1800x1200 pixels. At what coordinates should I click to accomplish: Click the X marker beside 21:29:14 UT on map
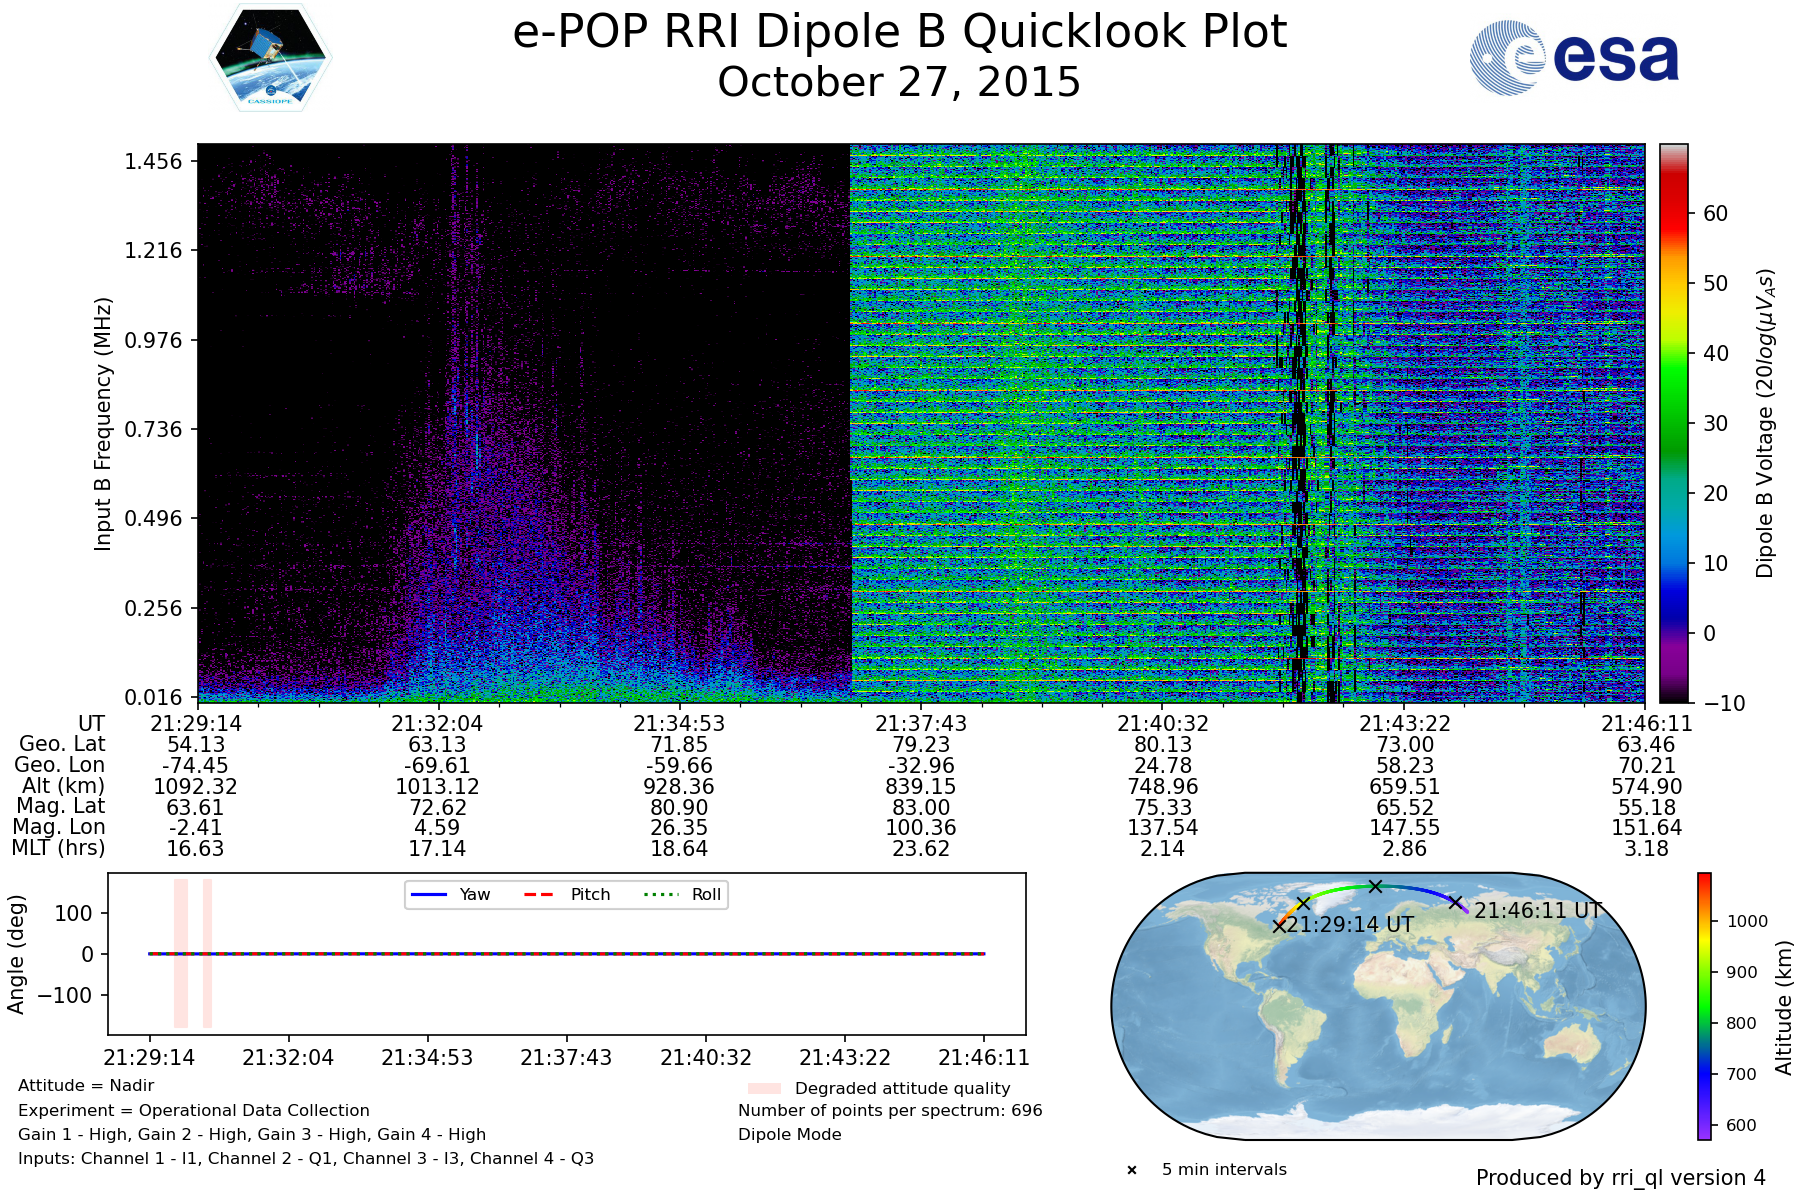(1279, 926)
